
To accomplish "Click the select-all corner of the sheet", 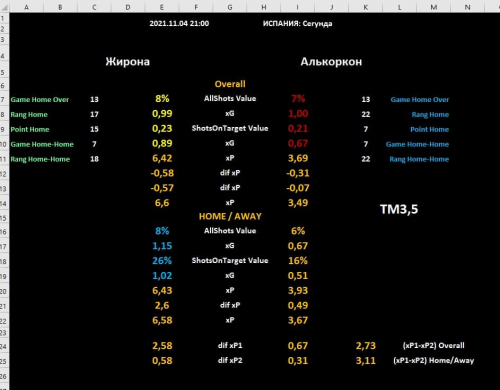I will (x=4, y=7).
